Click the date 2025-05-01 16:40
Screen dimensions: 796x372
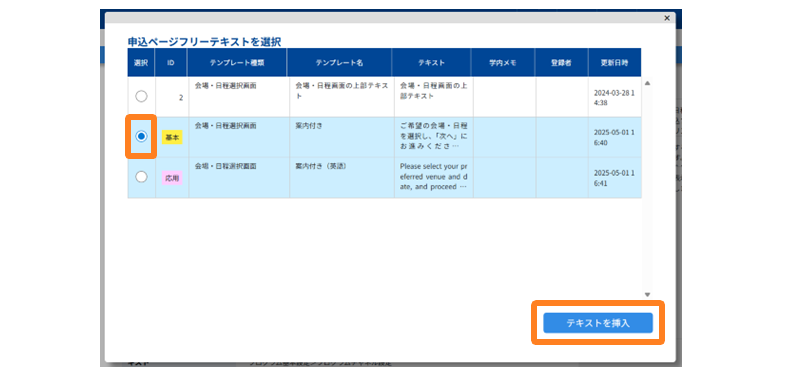pyautogui.click(x=614, y=137)
